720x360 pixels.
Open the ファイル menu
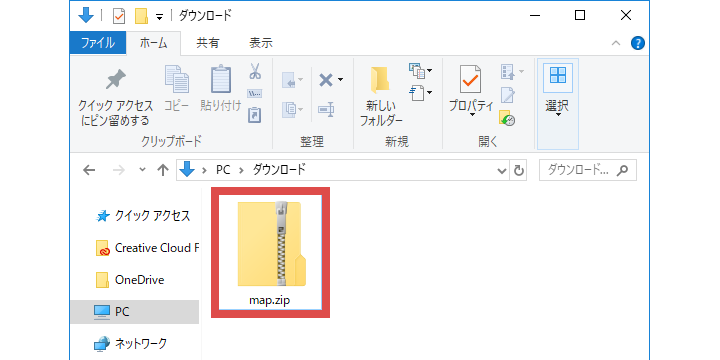pyautogui.click(x=98, y=43)
